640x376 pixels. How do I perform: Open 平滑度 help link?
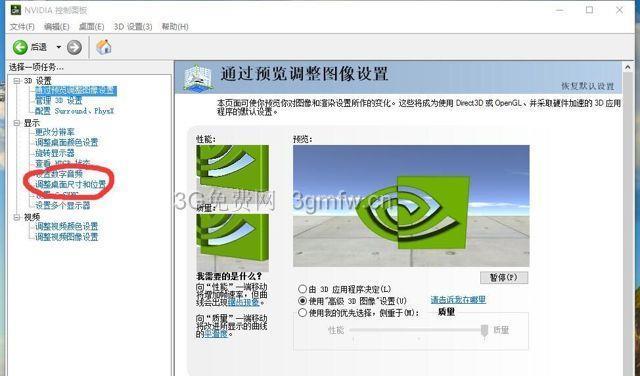coord(216,334)
